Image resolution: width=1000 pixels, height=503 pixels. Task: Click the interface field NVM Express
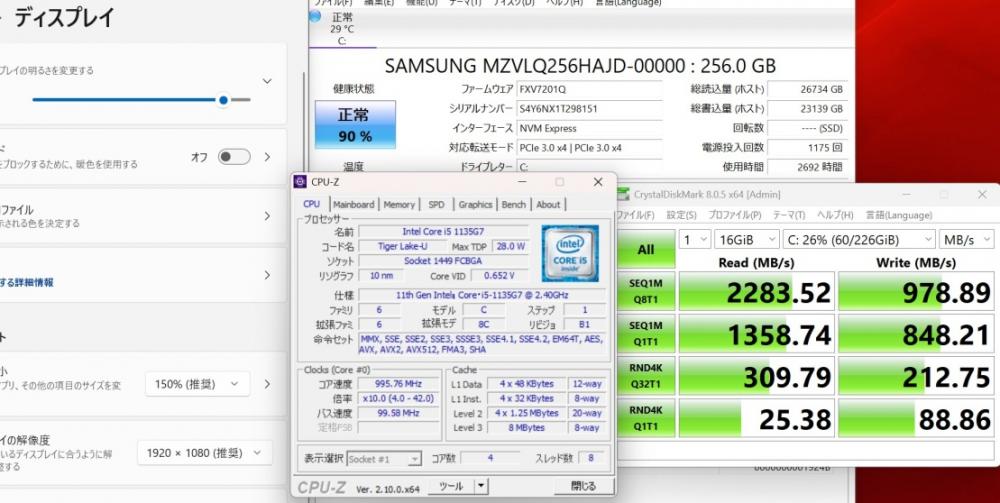click(589, 128)
